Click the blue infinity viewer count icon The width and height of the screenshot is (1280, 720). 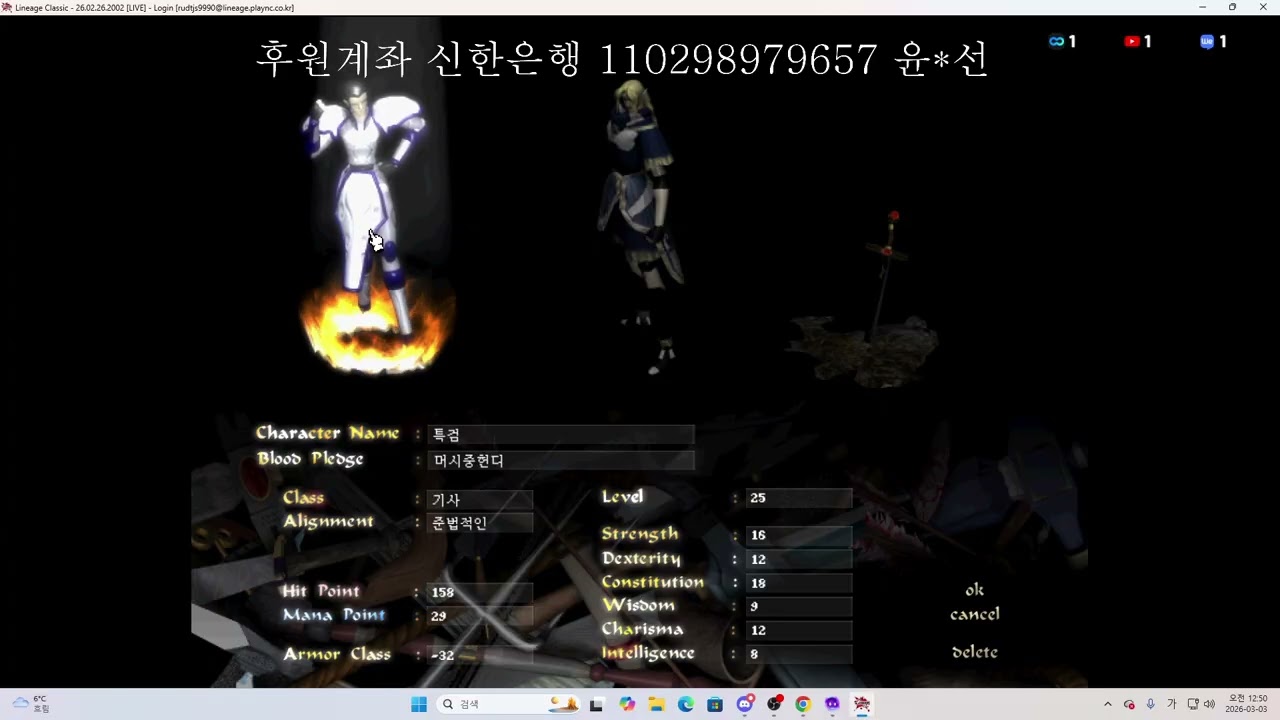[x=1056, y=42]
